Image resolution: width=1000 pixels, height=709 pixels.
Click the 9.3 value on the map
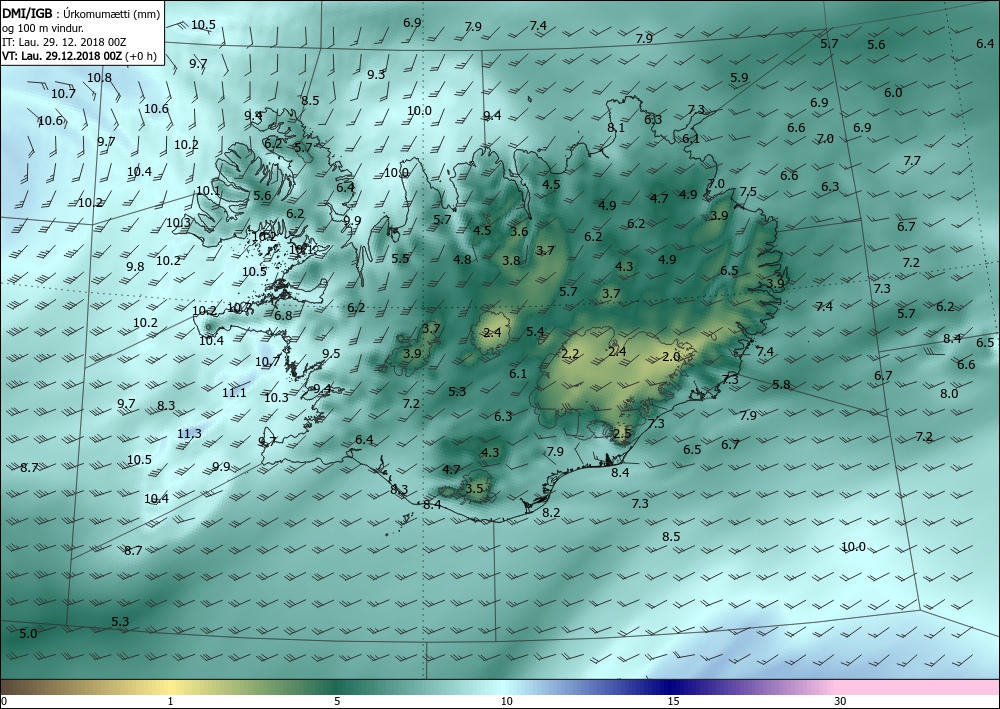click(x=376, y=75)
